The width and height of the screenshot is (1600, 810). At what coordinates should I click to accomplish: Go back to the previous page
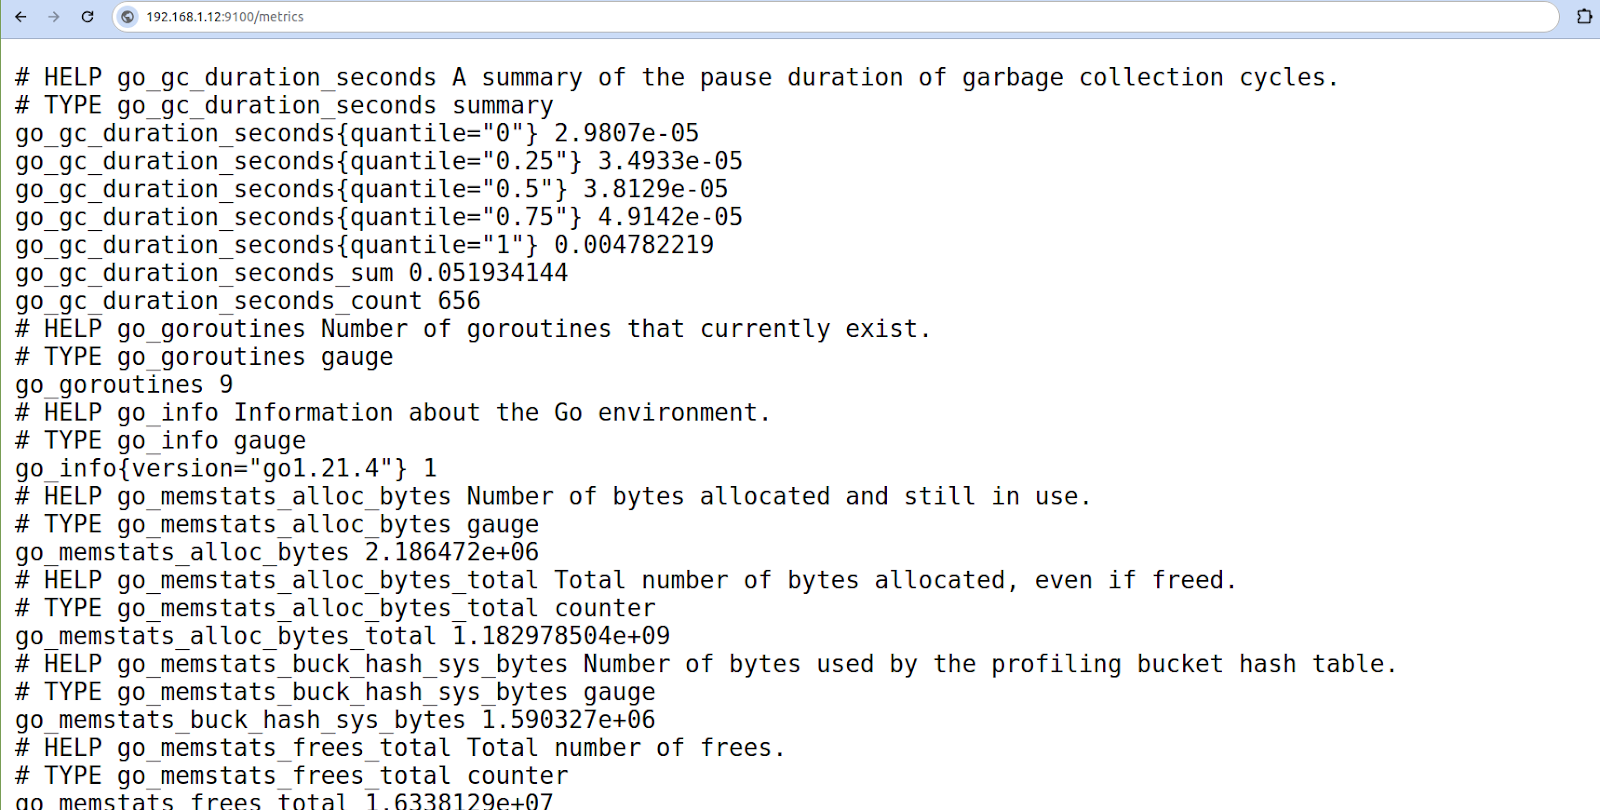coord(21,17)
